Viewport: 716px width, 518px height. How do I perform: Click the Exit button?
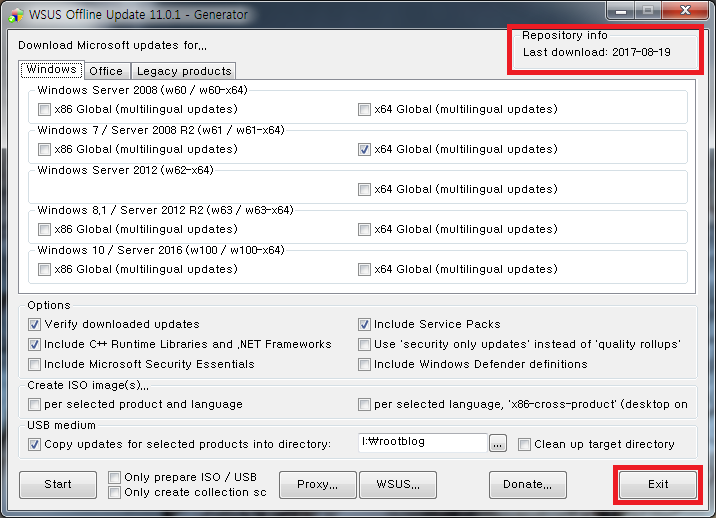click(658, 485)
